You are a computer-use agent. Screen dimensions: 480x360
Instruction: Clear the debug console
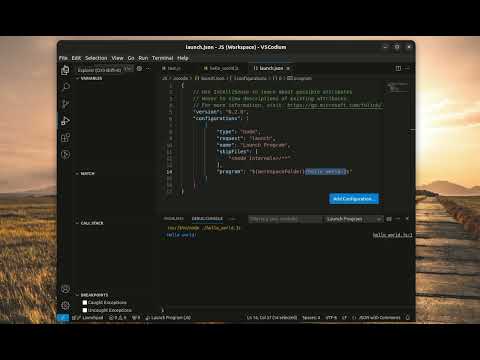point(389,219)
